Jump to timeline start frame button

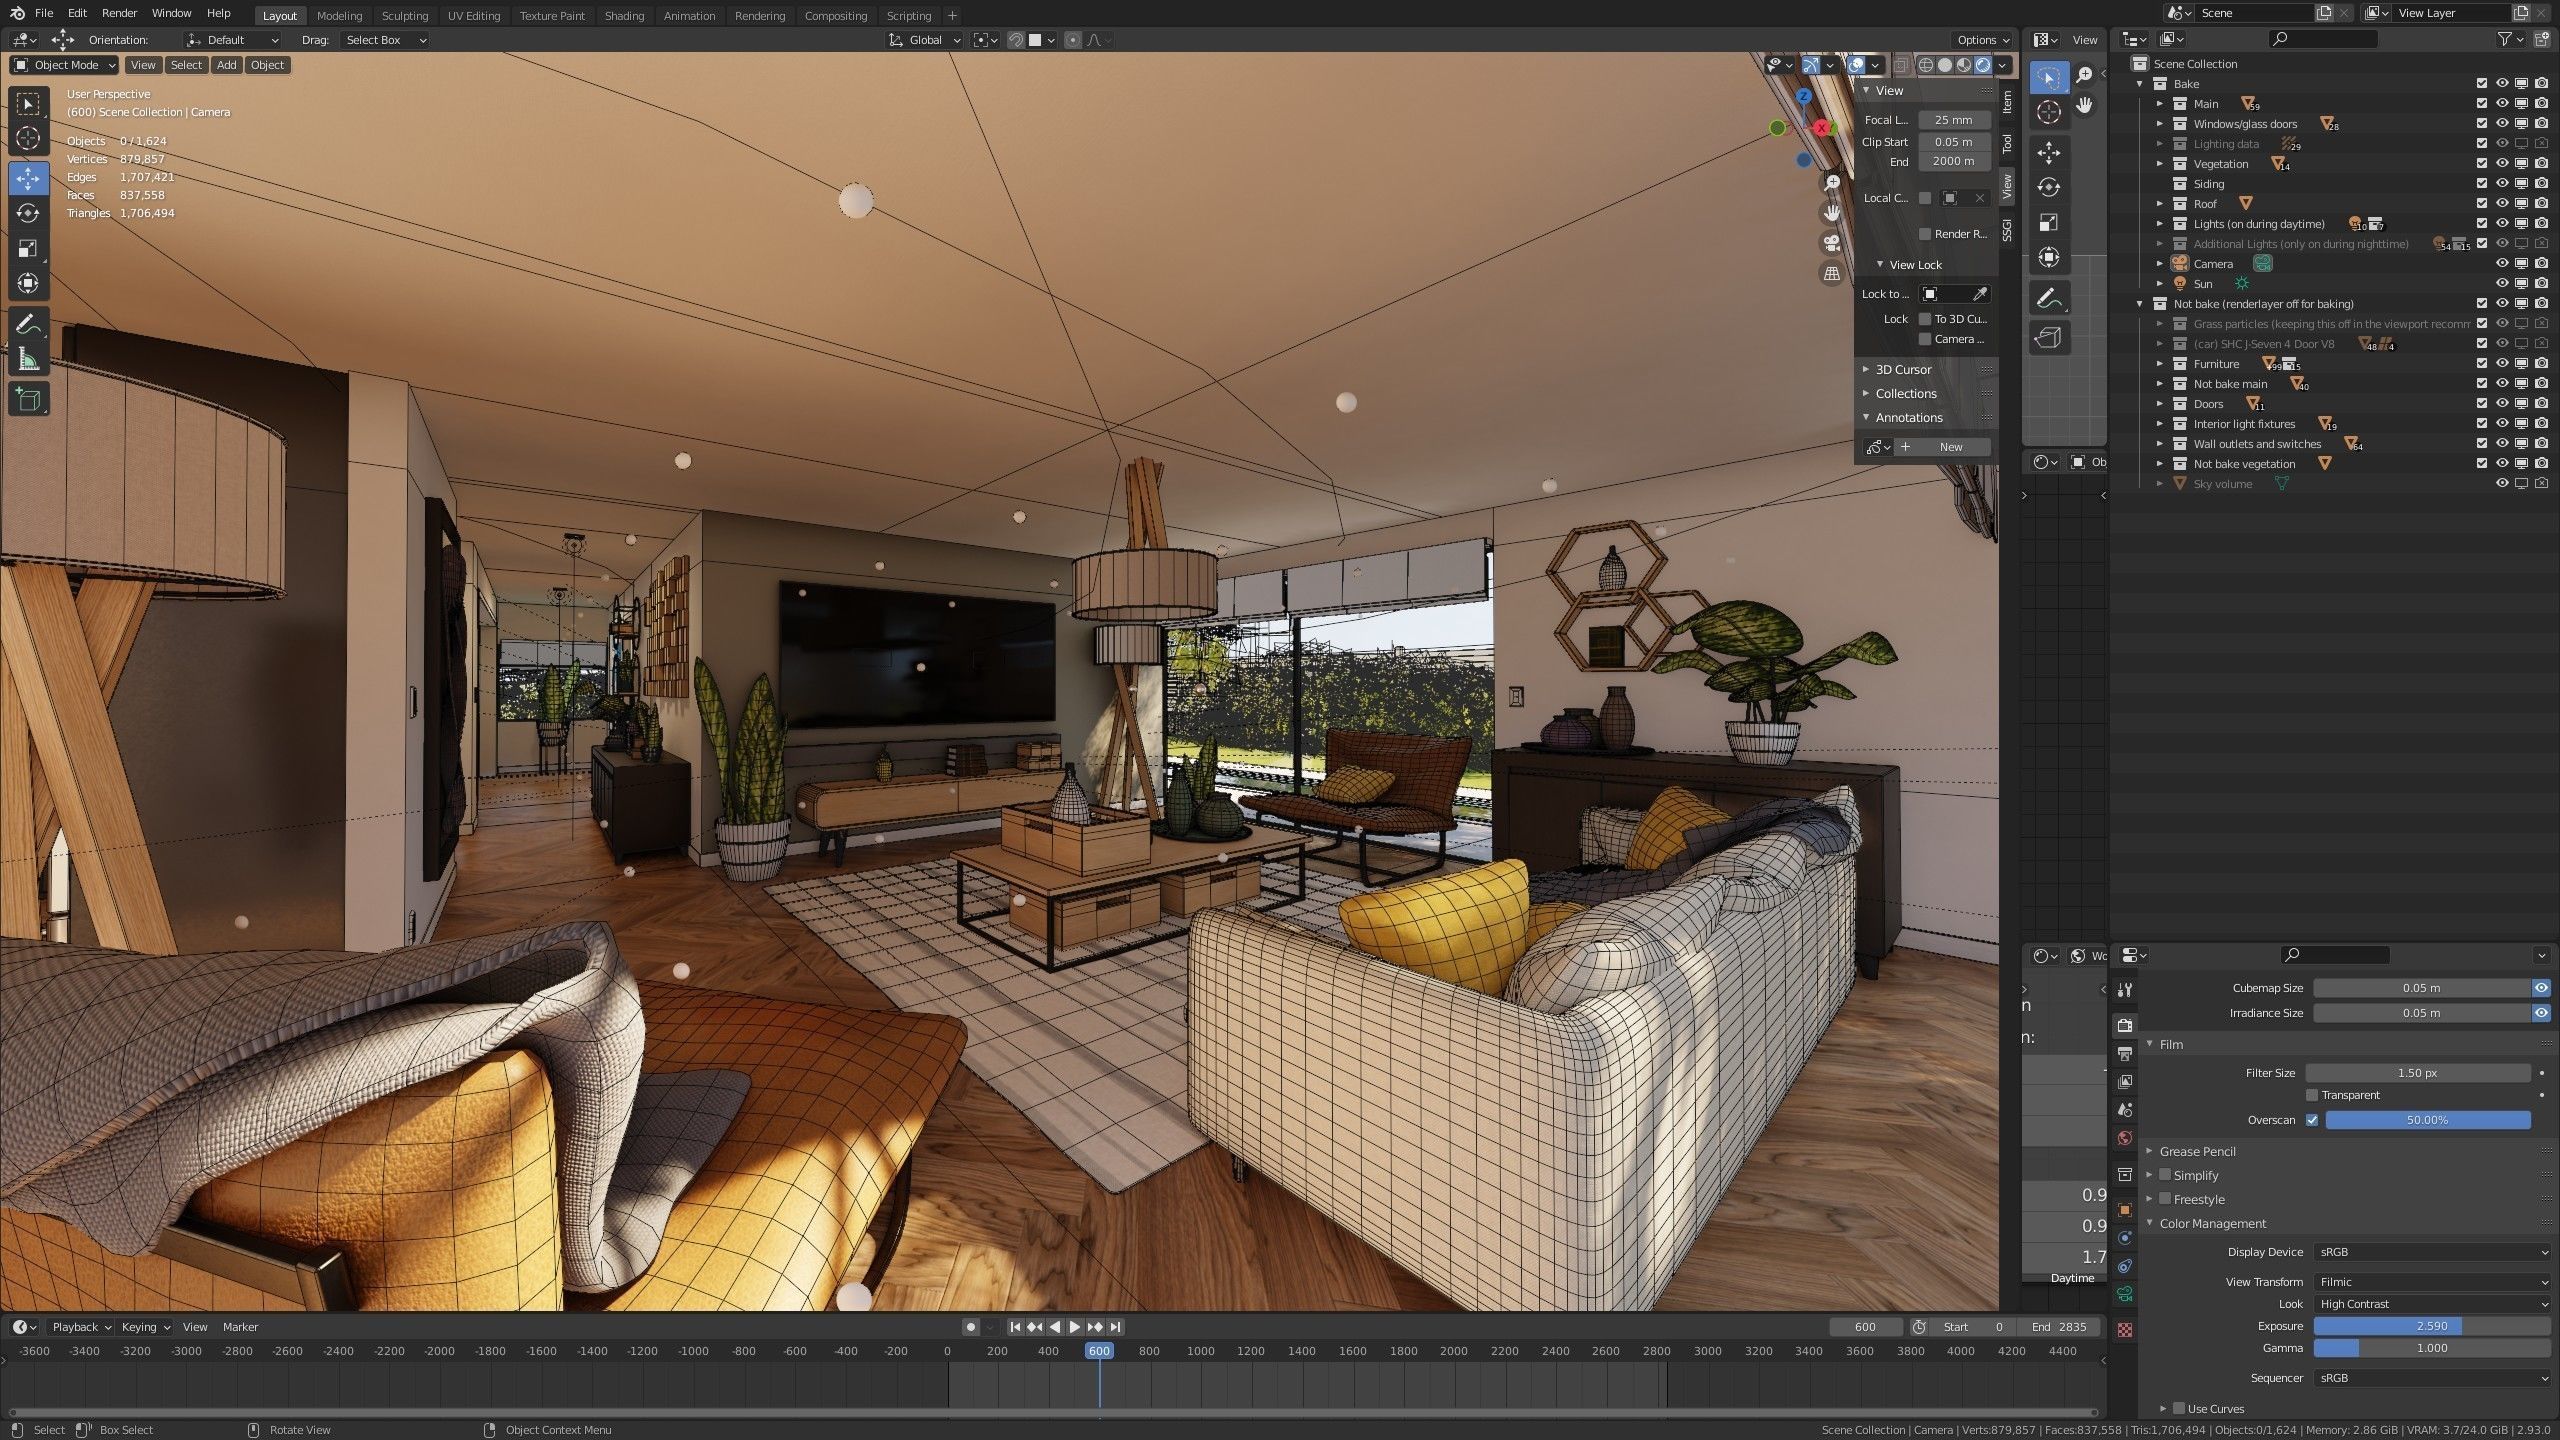tap(1015, 1327)
